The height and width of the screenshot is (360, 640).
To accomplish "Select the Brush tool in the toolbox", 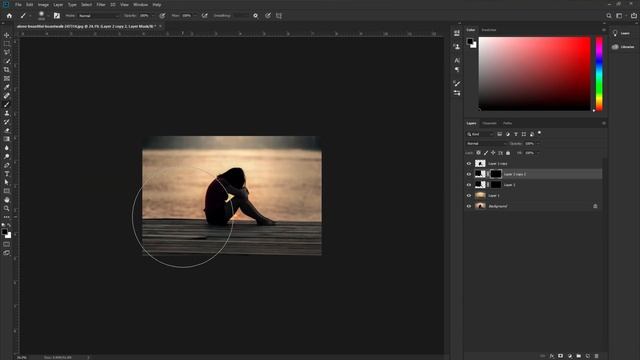I will coord(7,104).
